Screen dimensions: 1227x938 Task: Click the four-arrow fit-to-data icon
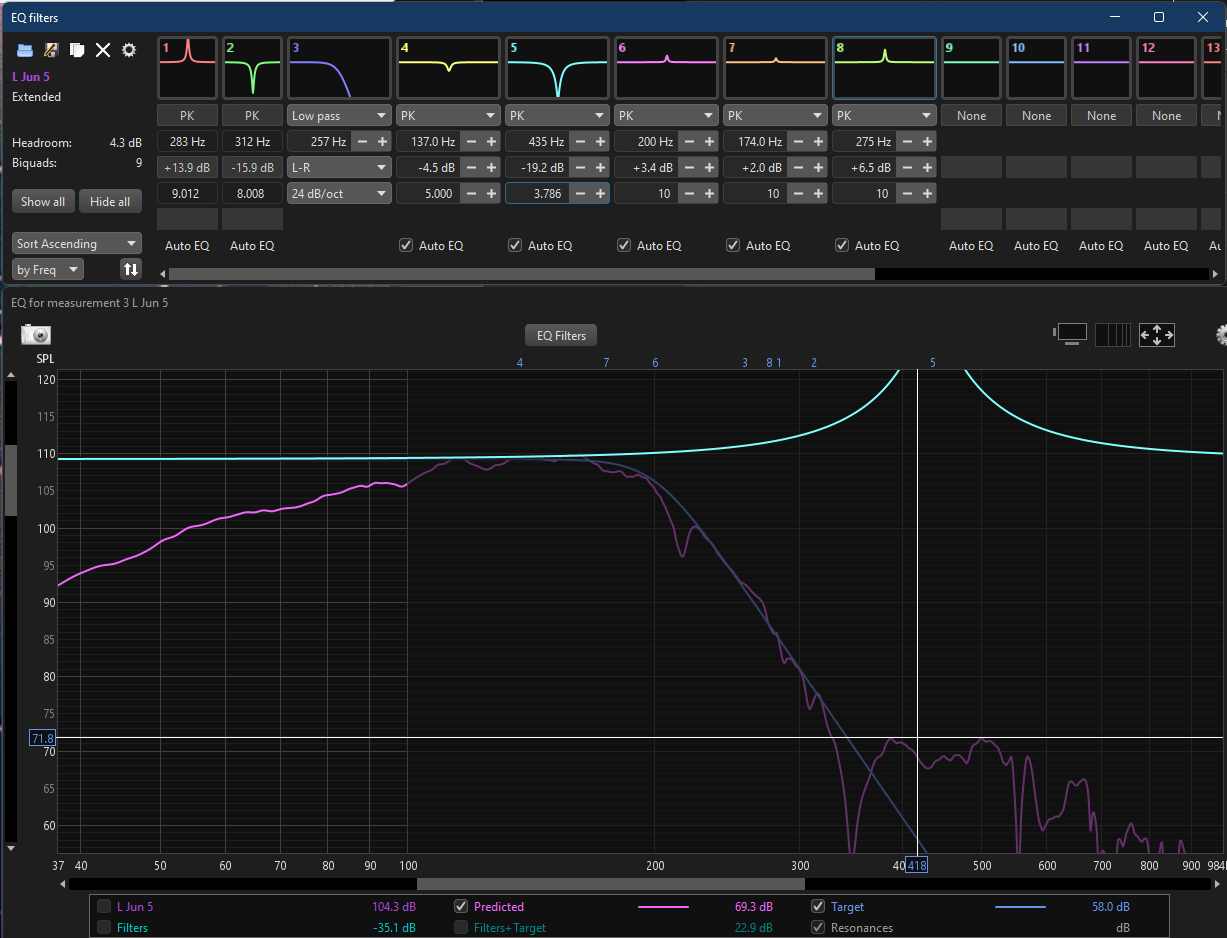coord(1157,335)
